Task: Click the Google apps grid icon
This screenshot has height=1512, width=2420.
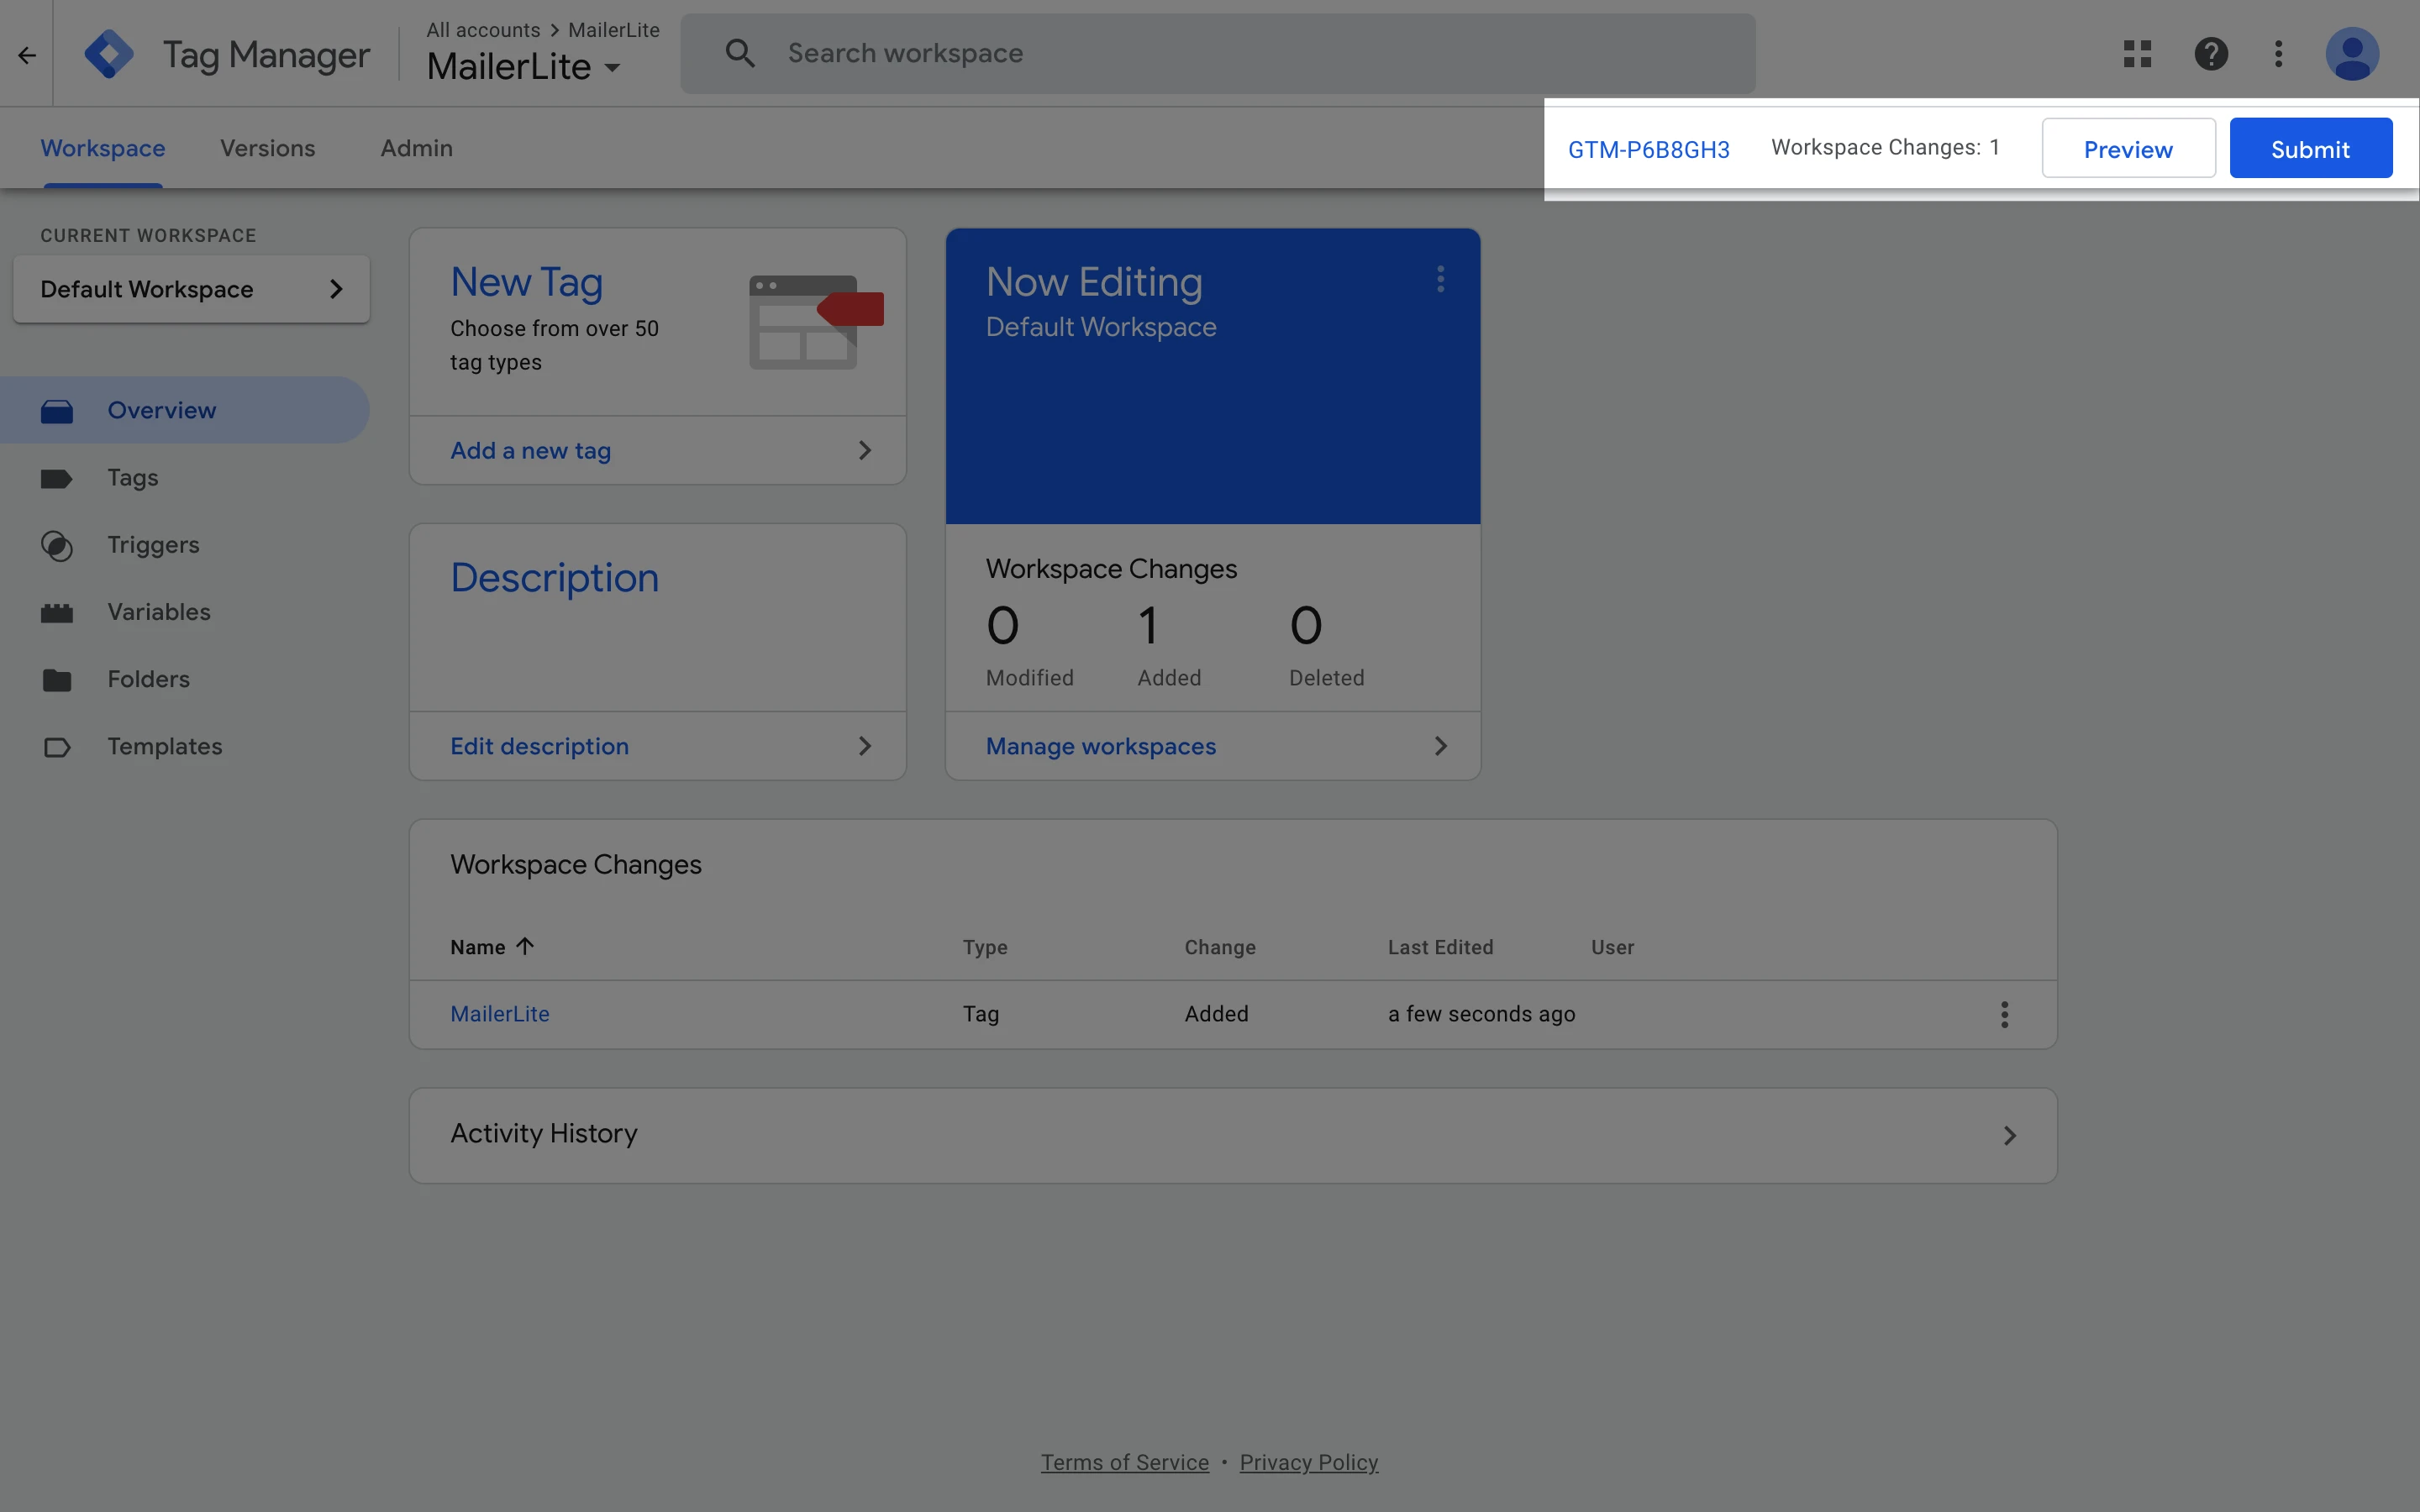Action: click(x=2137, y=54)
